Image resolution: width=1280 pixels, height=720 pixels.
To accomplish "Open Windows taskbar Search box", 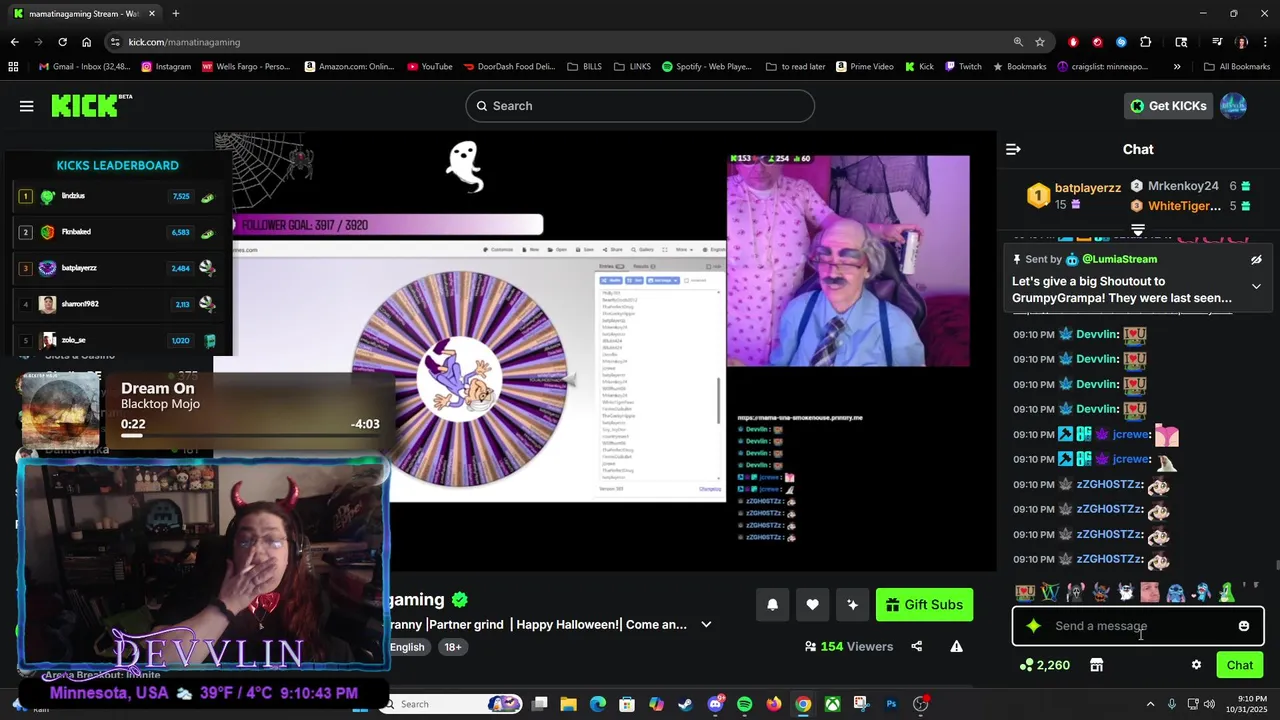I will coord(451,704).
